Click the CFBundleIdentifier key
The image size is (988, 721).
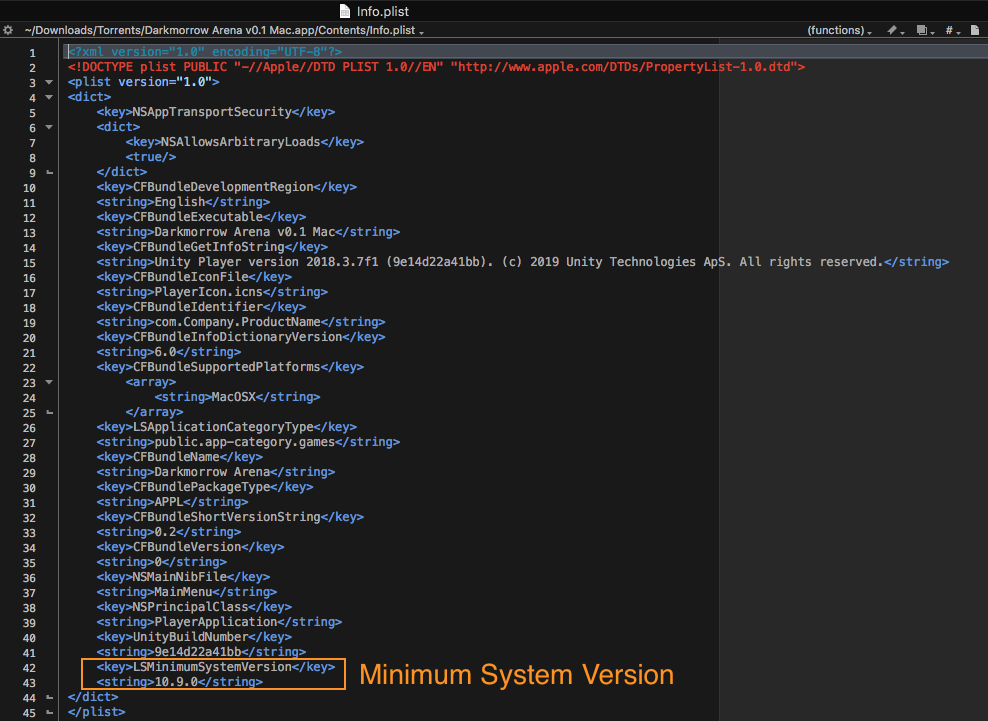coord(202,307)
